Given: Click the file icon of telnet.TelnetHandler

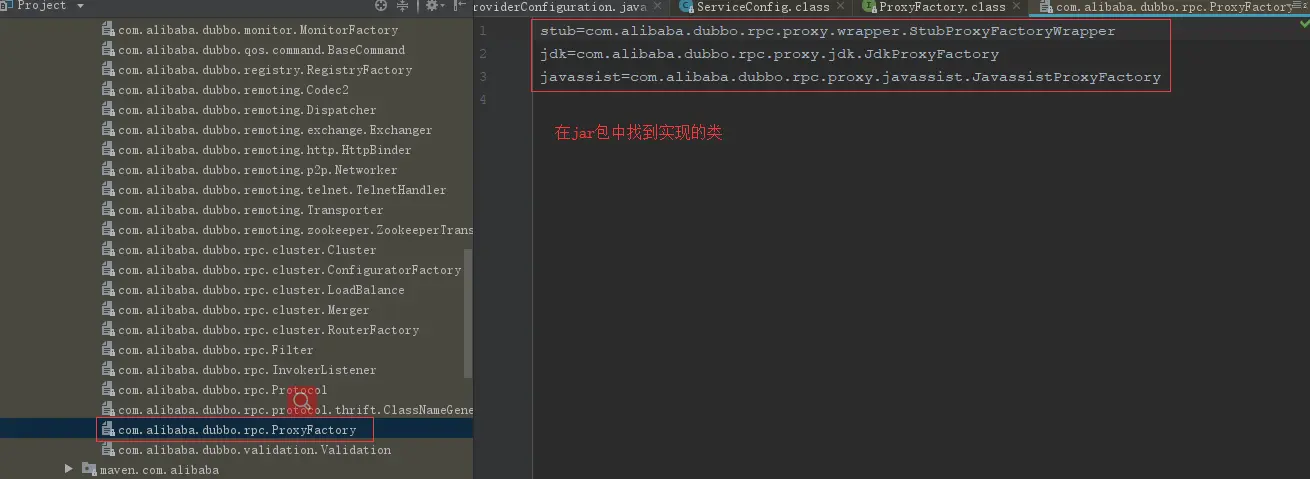Looking at the screenshot, I should (x=108, y=190).
